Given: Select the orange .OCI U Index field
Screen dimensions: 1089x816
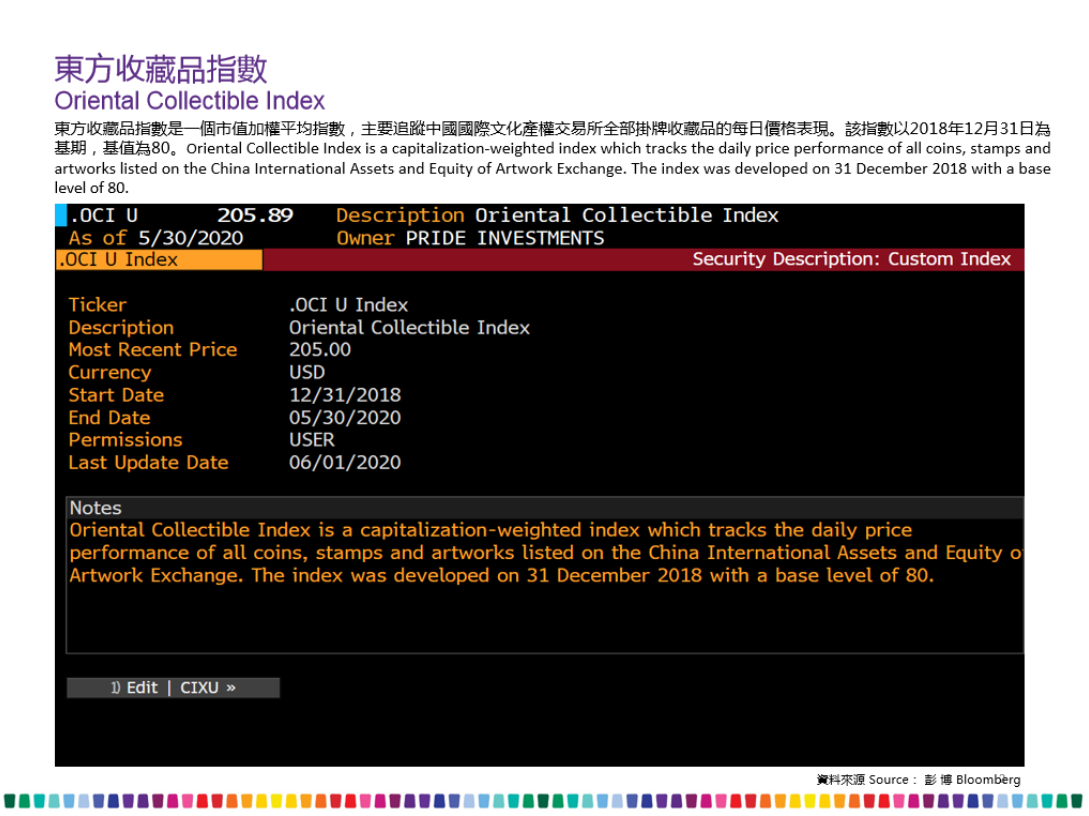Looking at the screenshot, I should point(159,260).
